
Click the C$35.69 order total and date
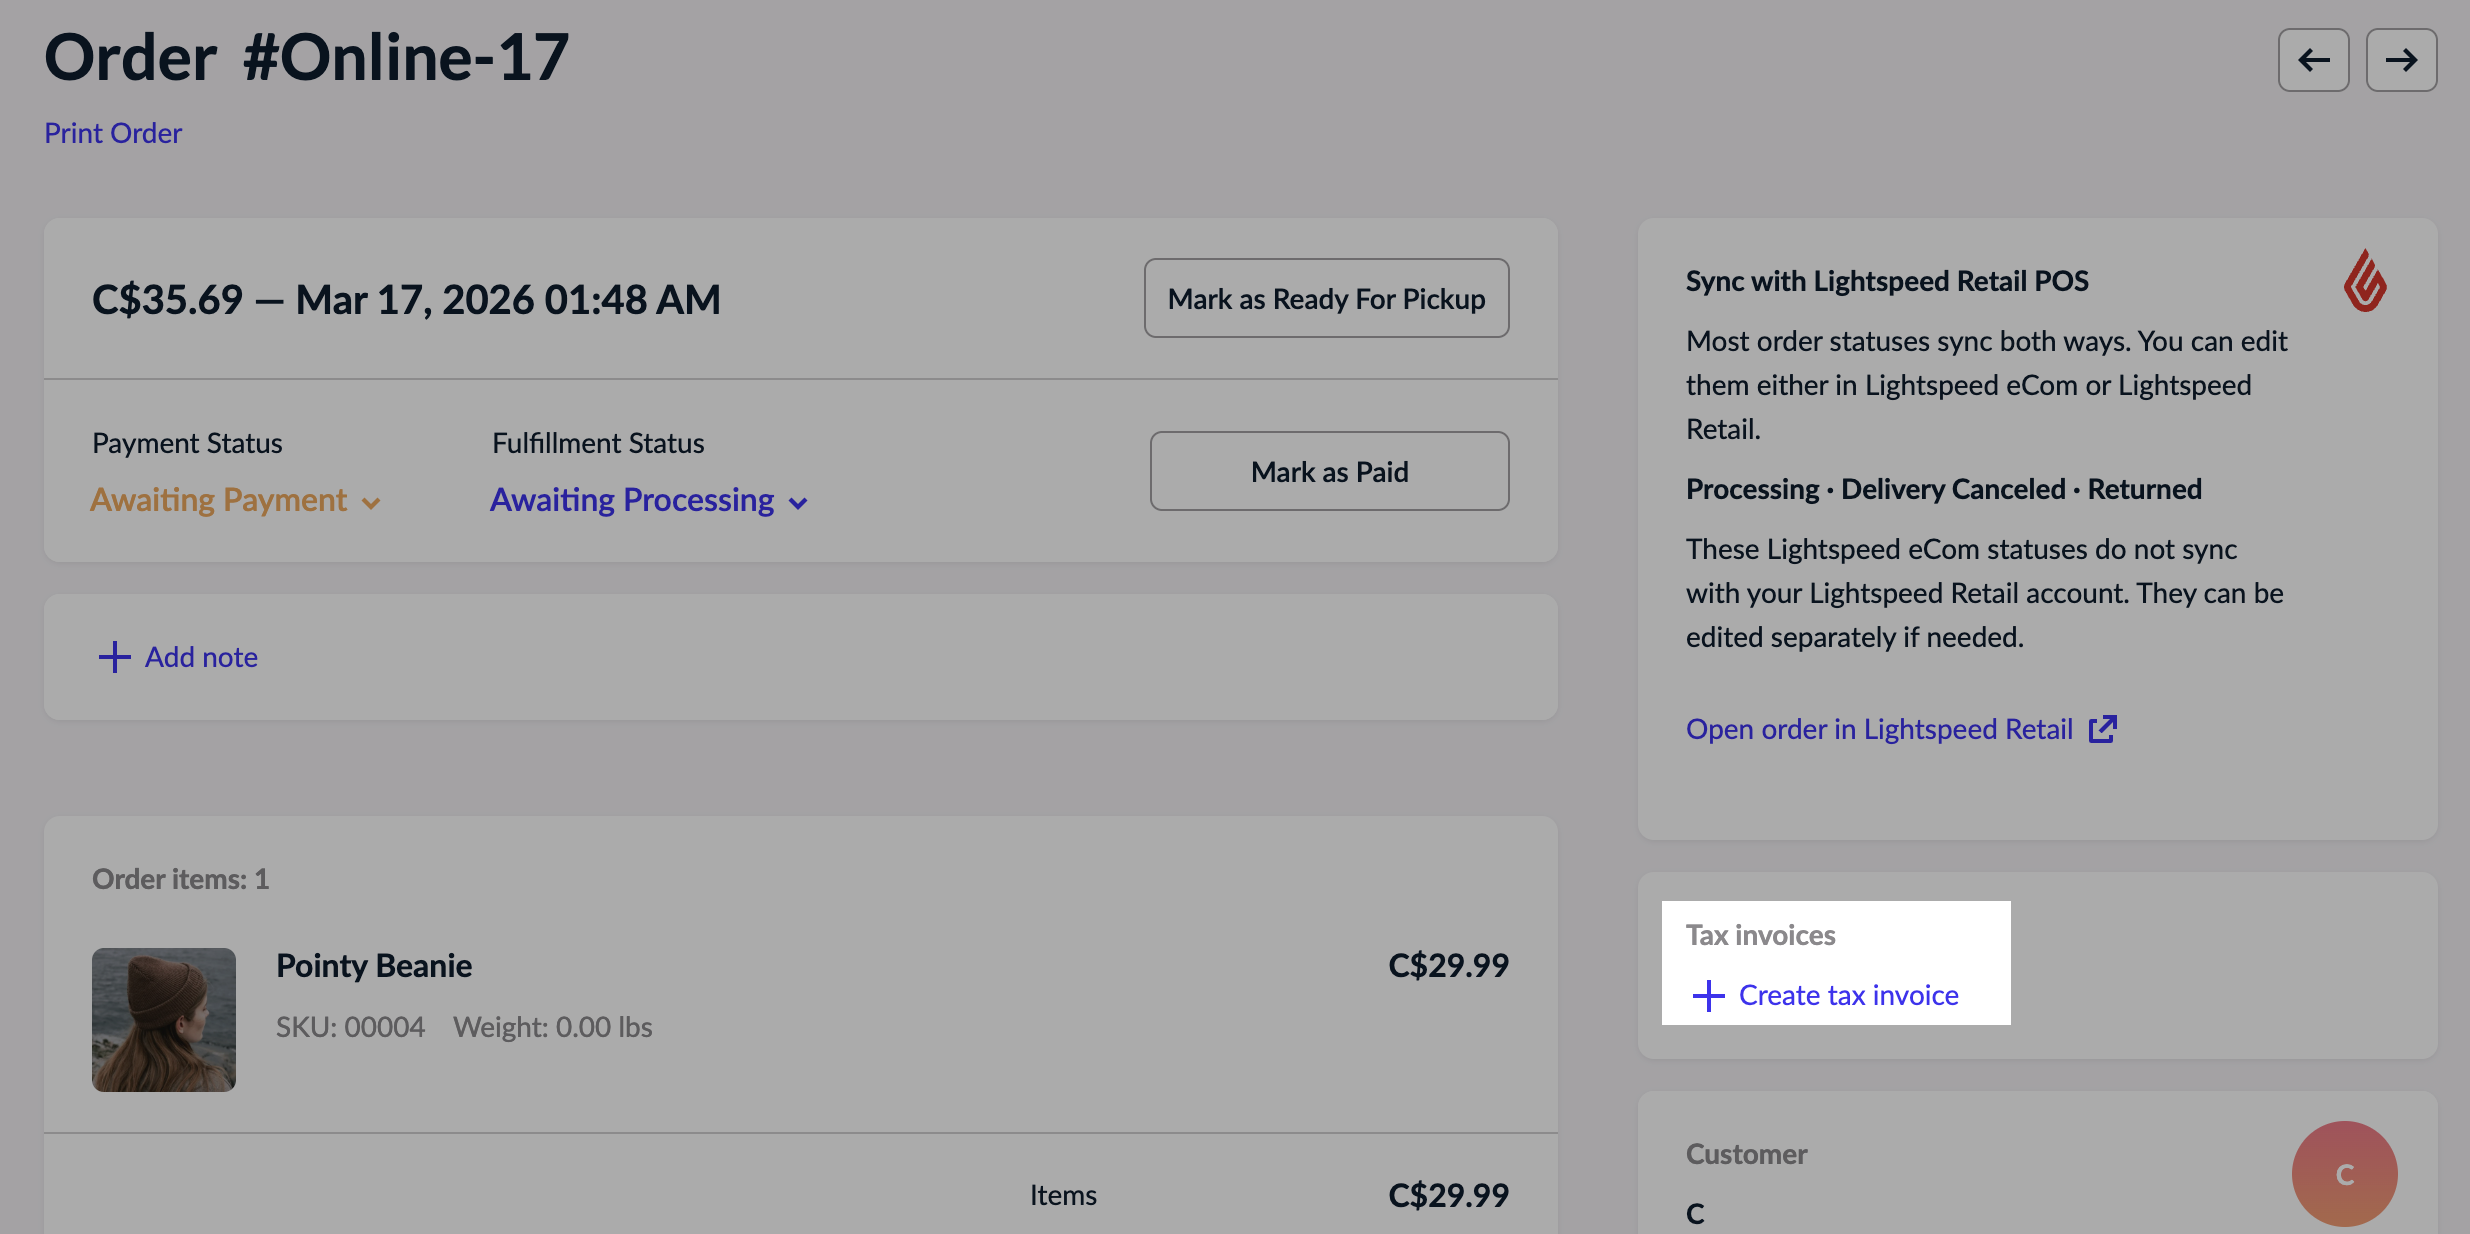(x=406, y=299)
